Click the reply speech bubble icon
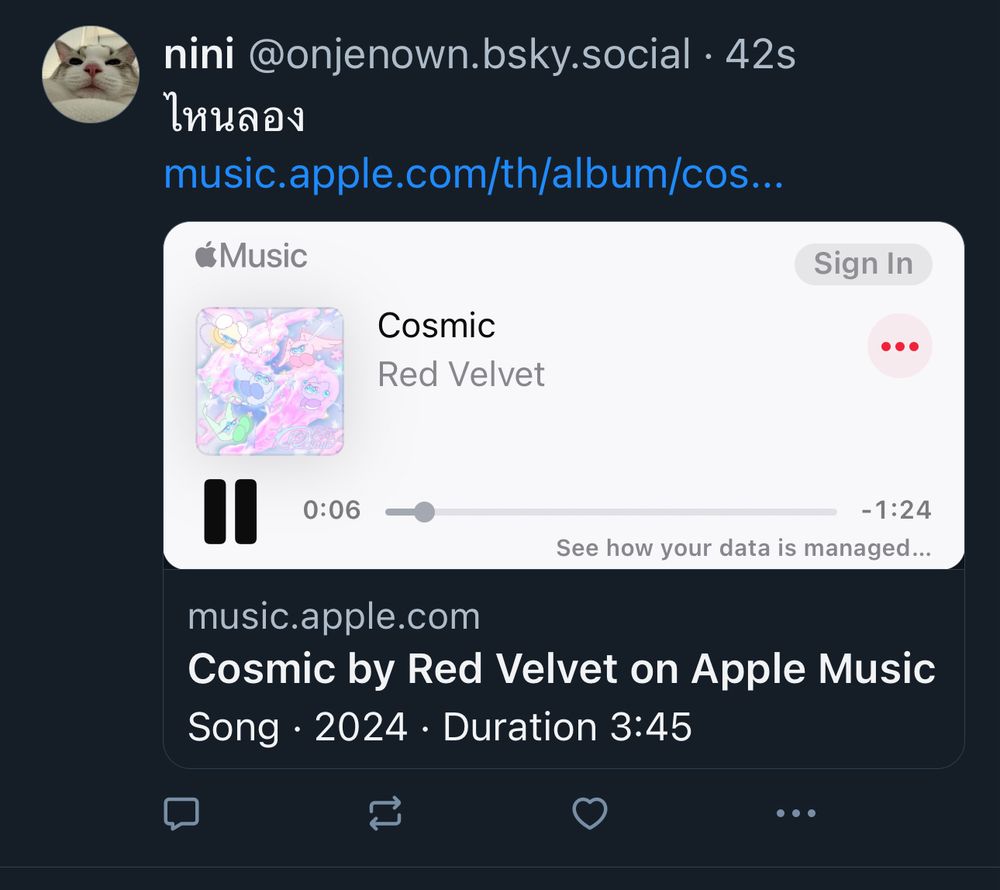This screenshot has width=1000, height=890. (x=181, y=813)
